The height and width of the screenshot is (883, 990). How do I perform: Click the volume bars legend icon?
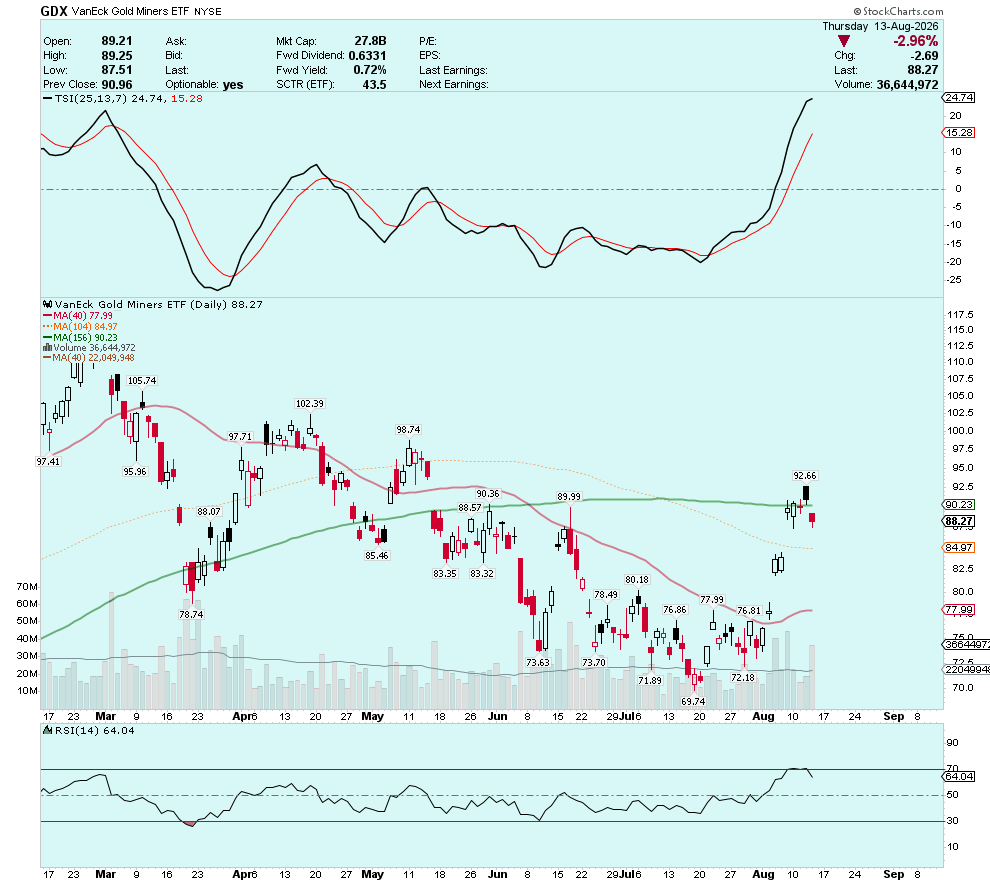(x=47, y=348)
